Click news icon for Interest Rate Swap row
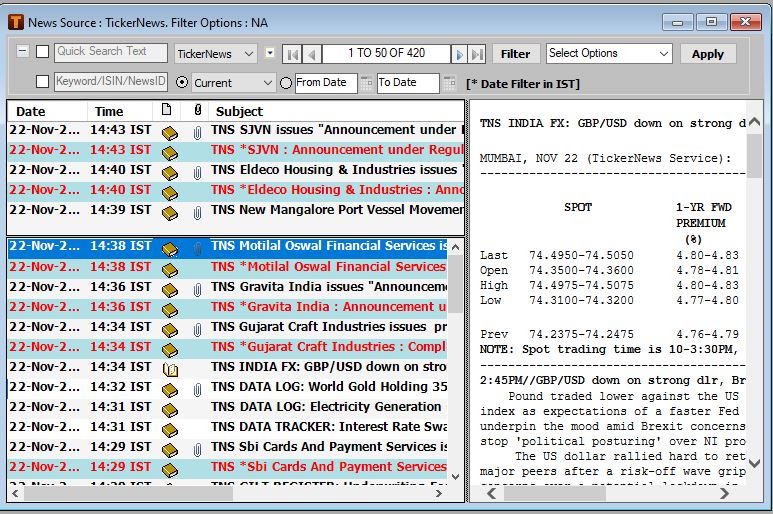Image resolution: width=773 pixels, height=514 pixels. click(170, 430)
